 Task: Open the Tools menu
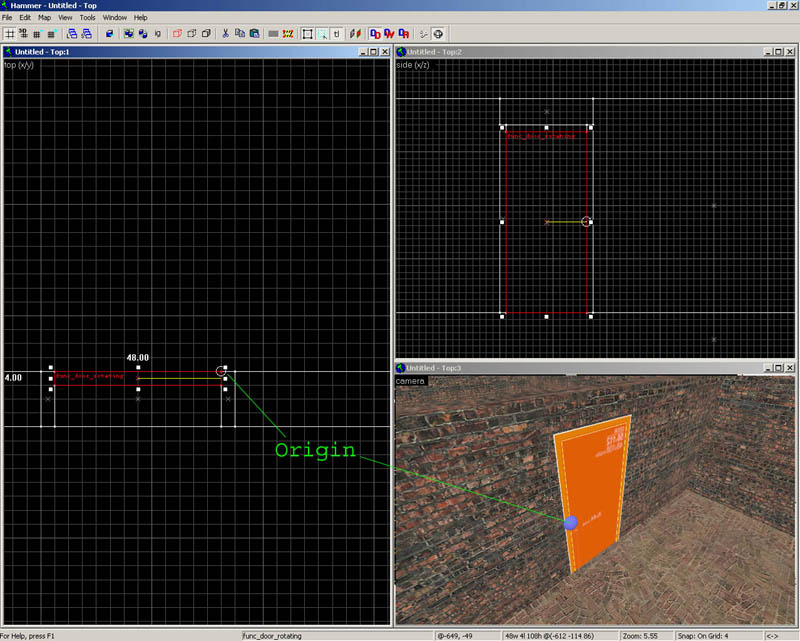pos(88,18)
